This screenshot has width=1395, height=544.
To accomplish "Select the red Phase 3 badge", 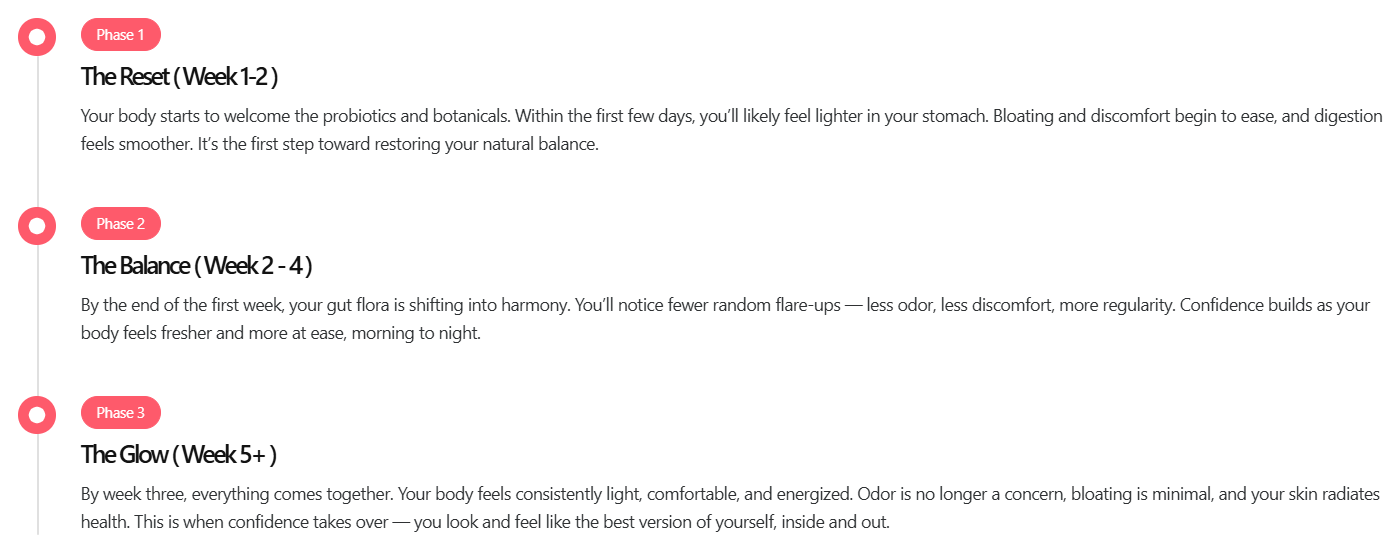I will click(120, 413).
